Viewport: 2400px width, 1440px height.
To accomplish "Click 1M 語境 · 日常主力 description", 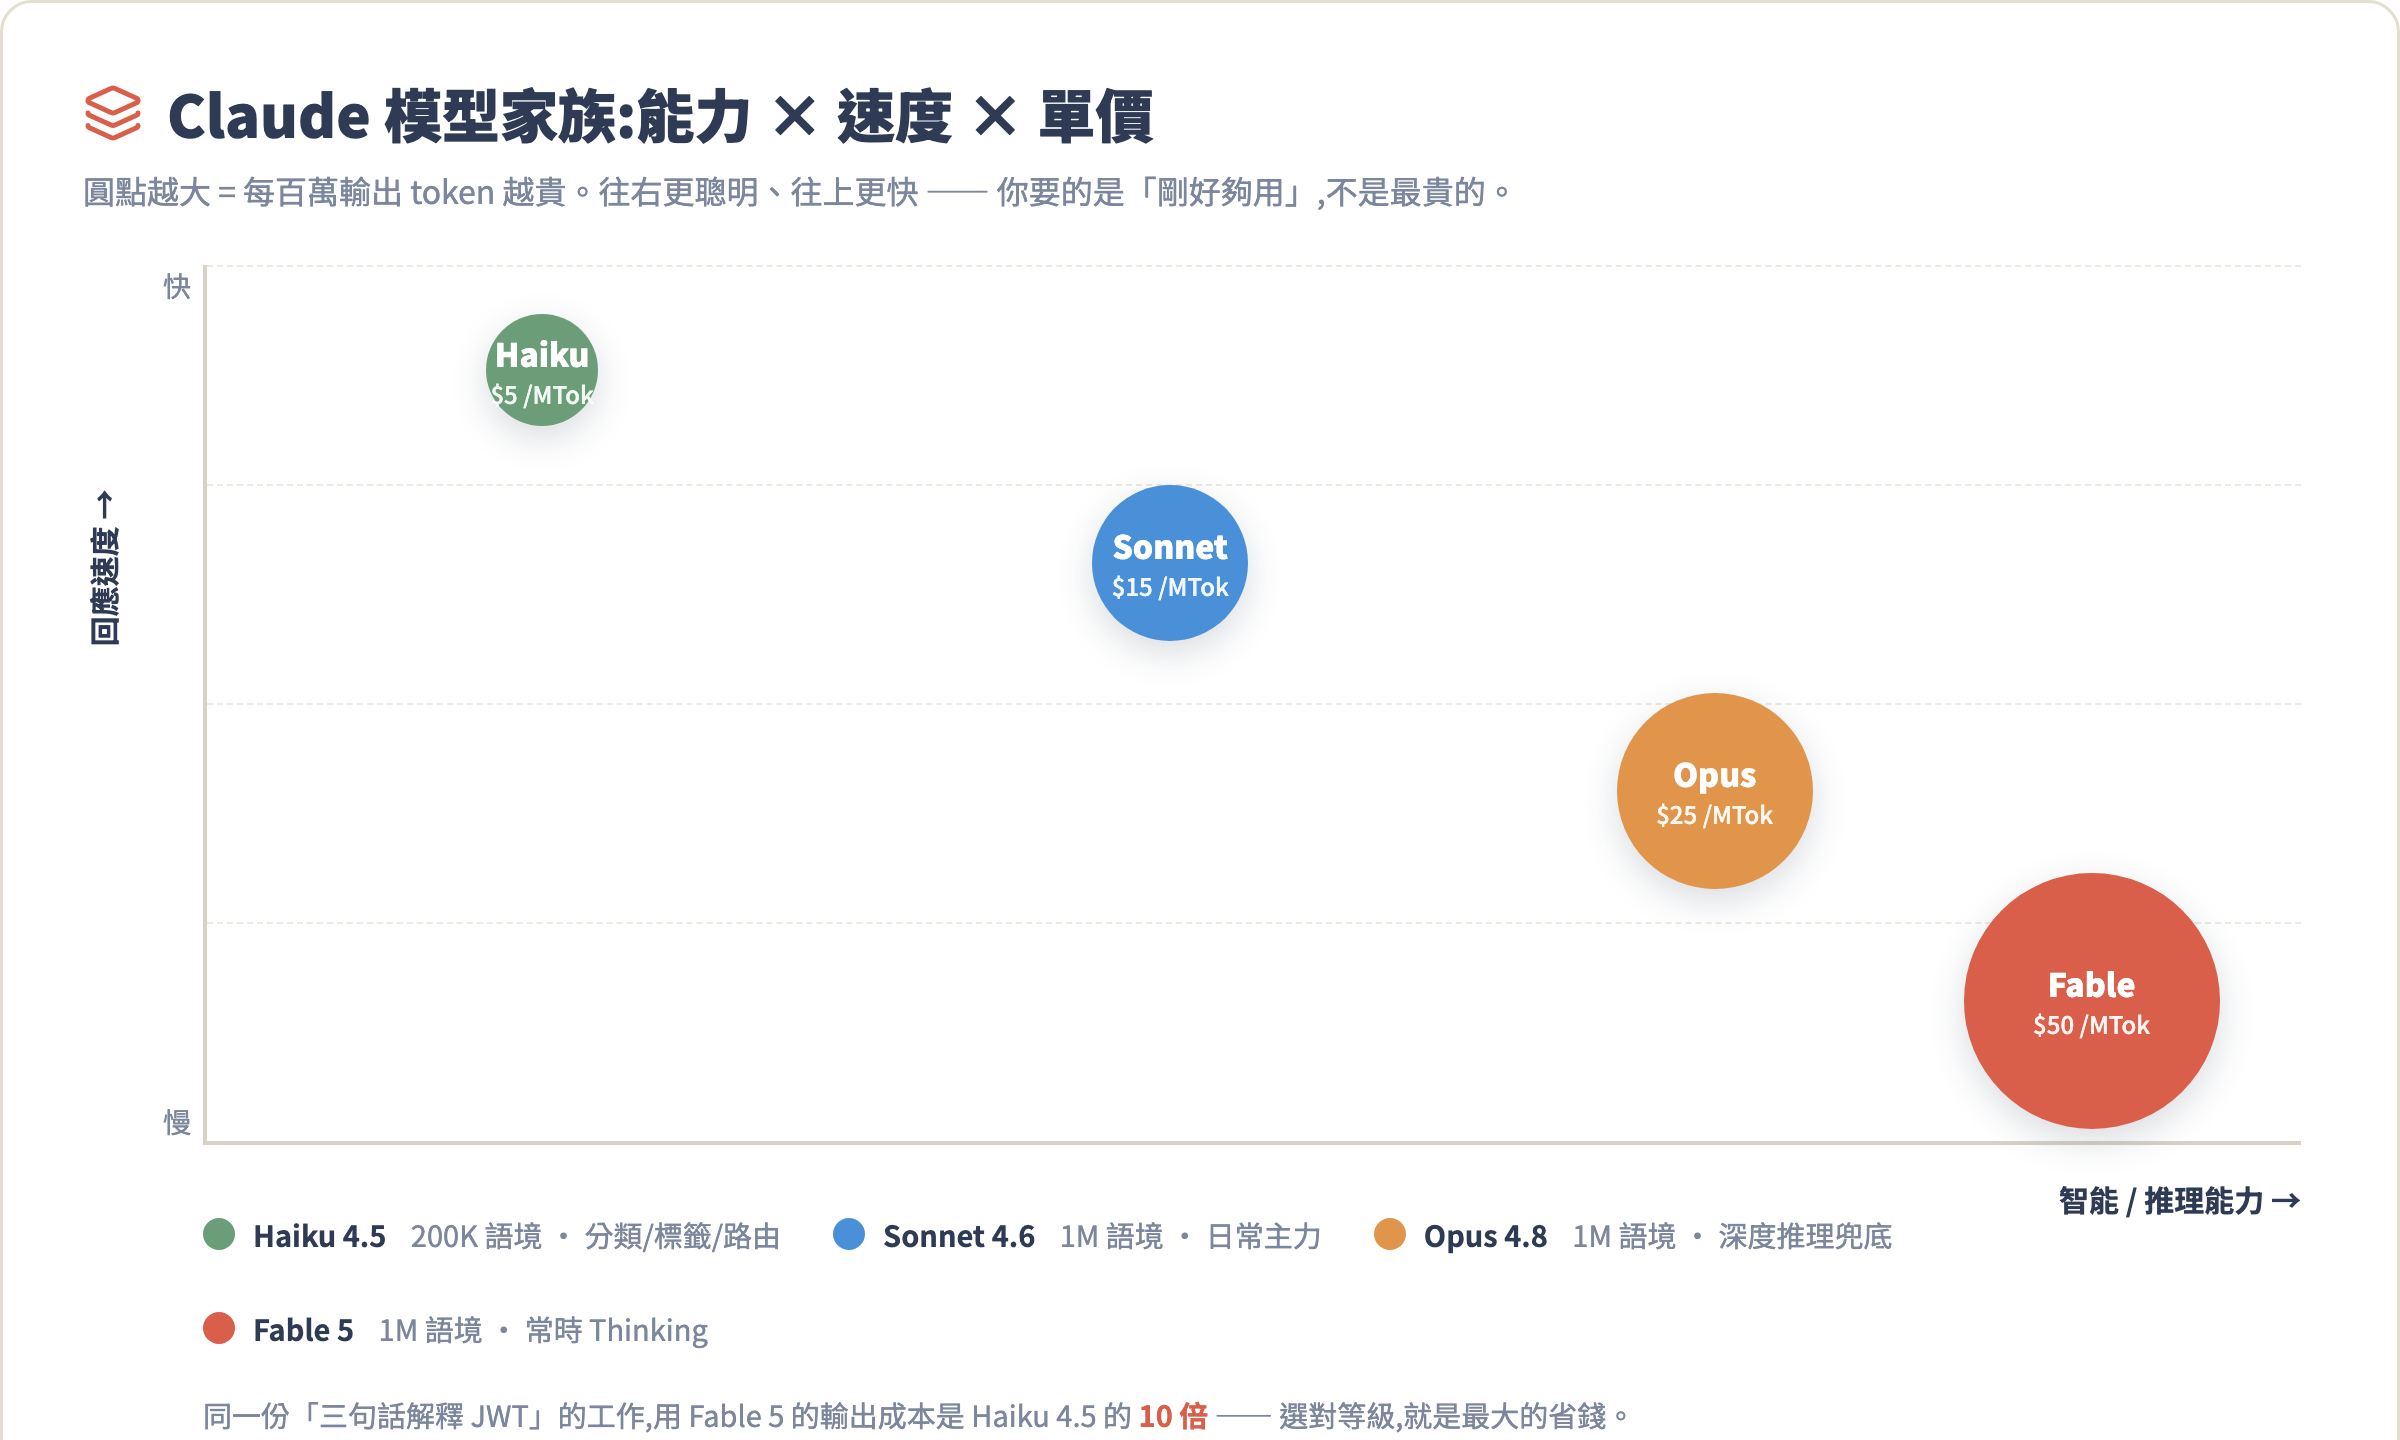I will coord(1190,1237).
